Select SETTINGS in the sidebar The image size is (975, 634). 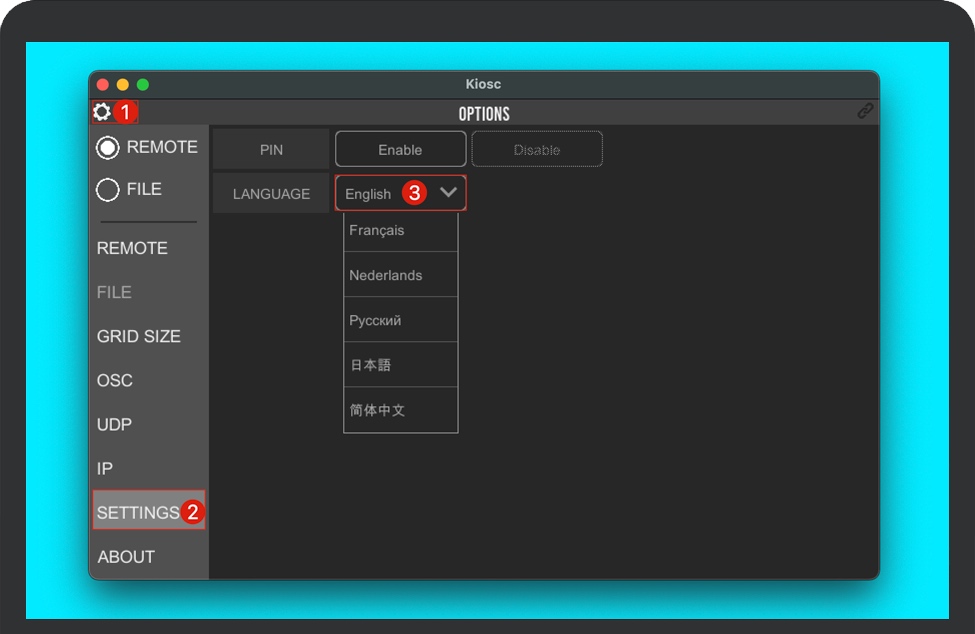(x=139, y=512)
